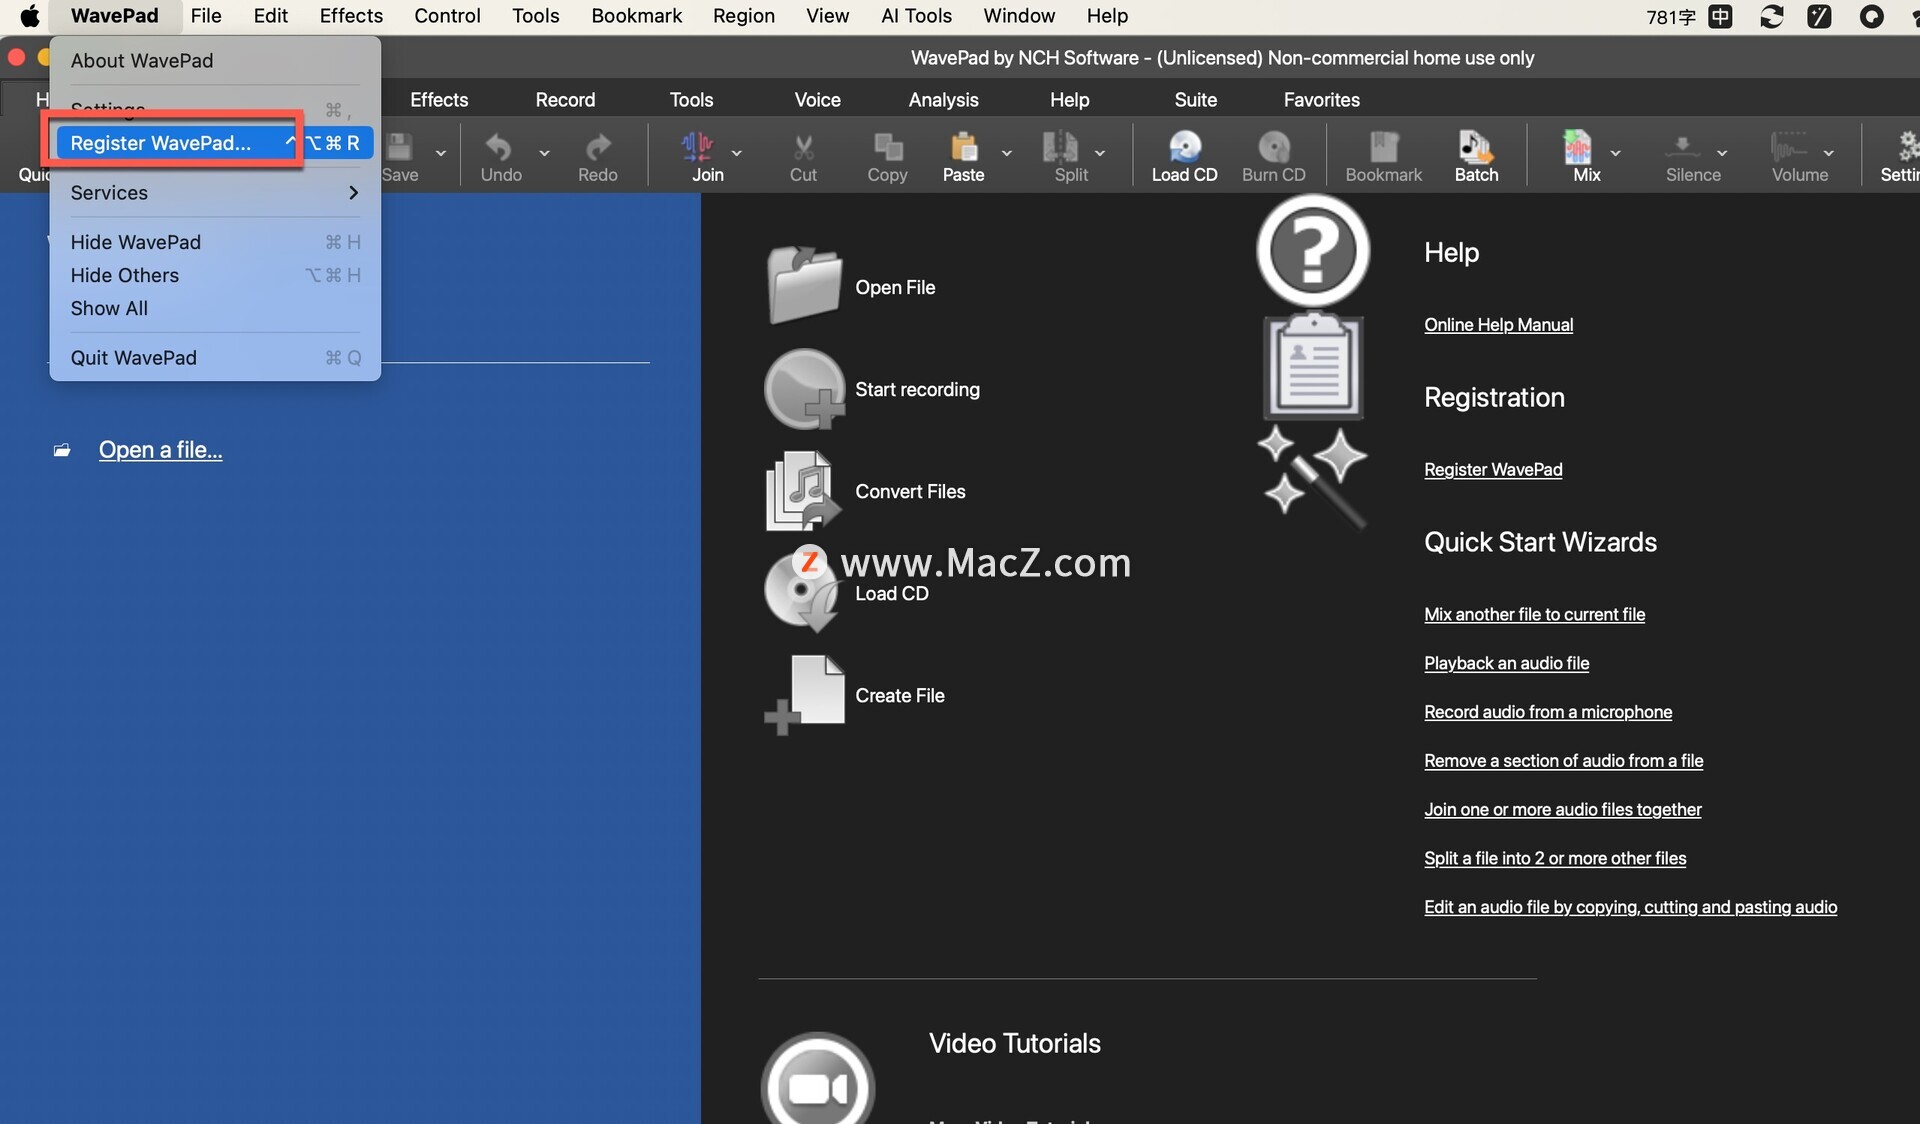
Task: Open the Online Help Manual link
Action: (x=1498, y=324)
